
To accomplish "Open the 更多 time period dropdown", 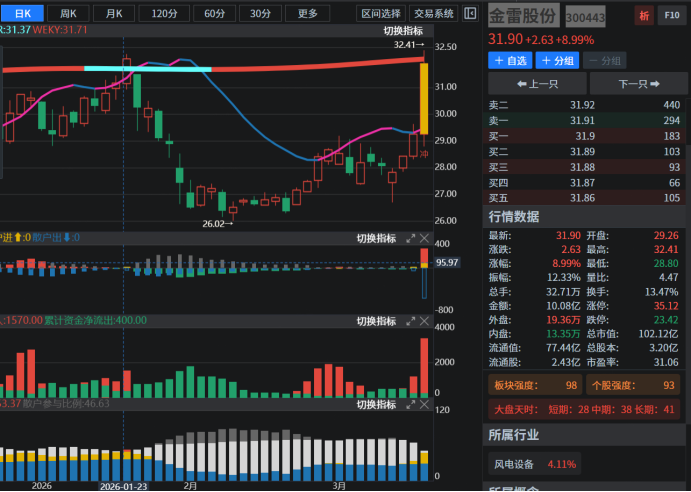I will 308,14.
